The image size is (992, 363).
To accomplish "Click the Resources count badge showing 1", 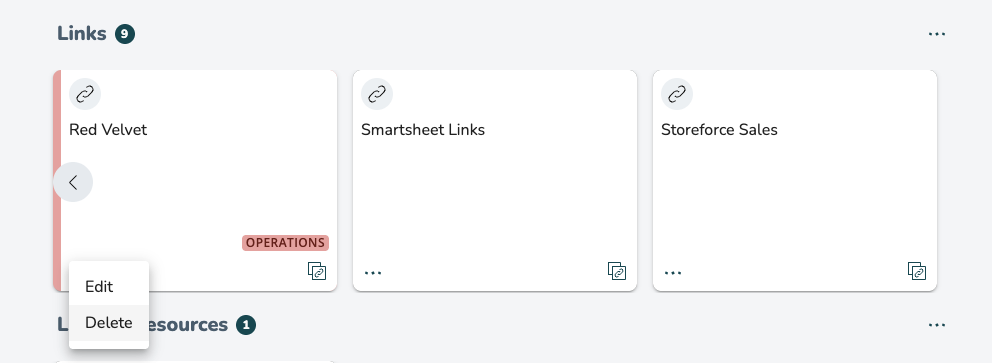I will [x=246, y=325].
